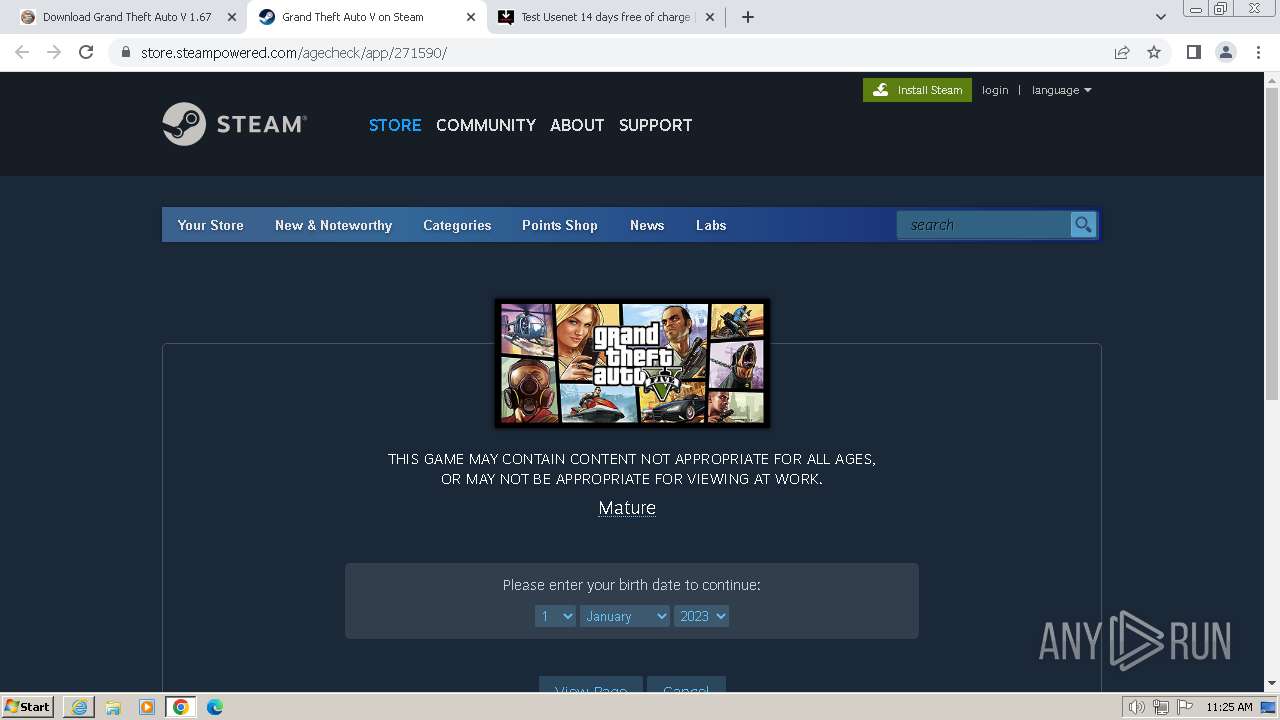Image resolution: width=1280 pixels, height=720 pixels.
Task: Open the Your Store tab
Action: coord(210,225)
